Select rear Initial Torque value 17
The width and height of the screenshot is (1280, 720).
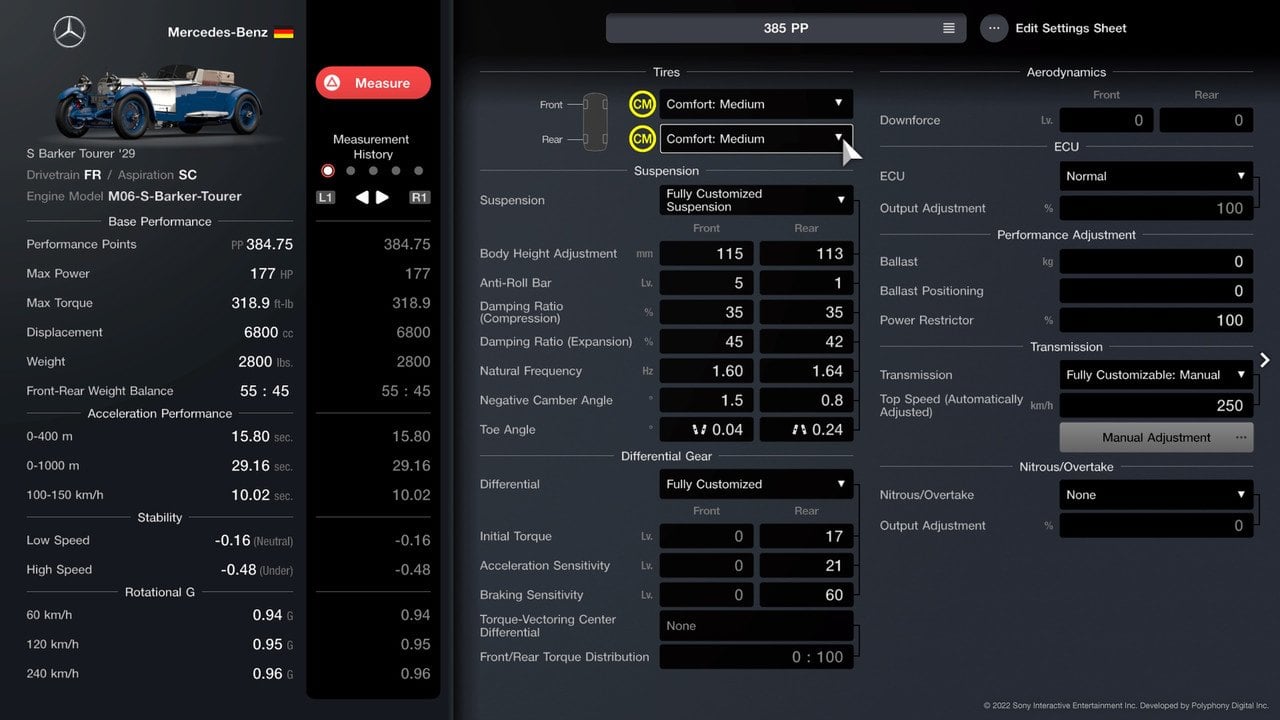pos(806,537)
